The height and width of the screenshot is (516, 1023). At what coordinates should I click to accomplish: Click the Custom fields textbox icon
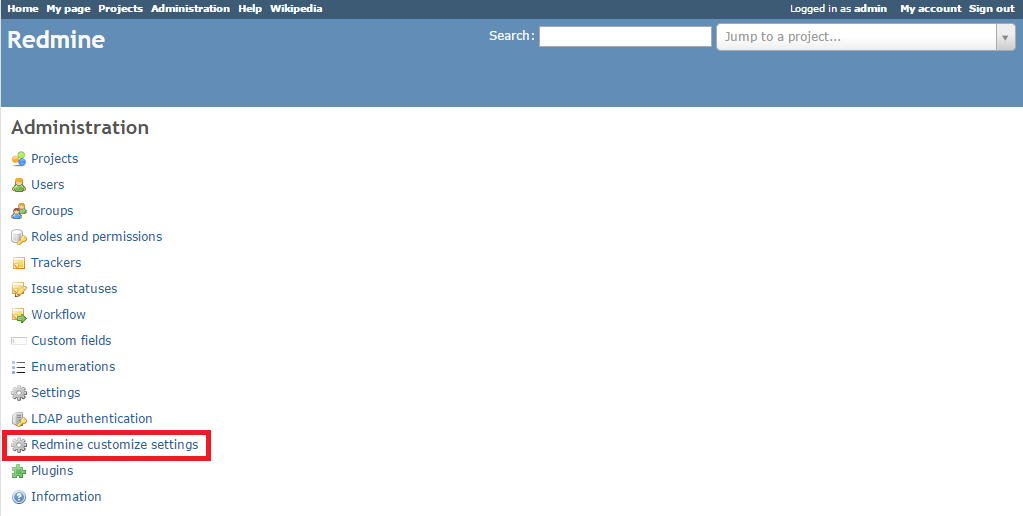click(19, 341)
